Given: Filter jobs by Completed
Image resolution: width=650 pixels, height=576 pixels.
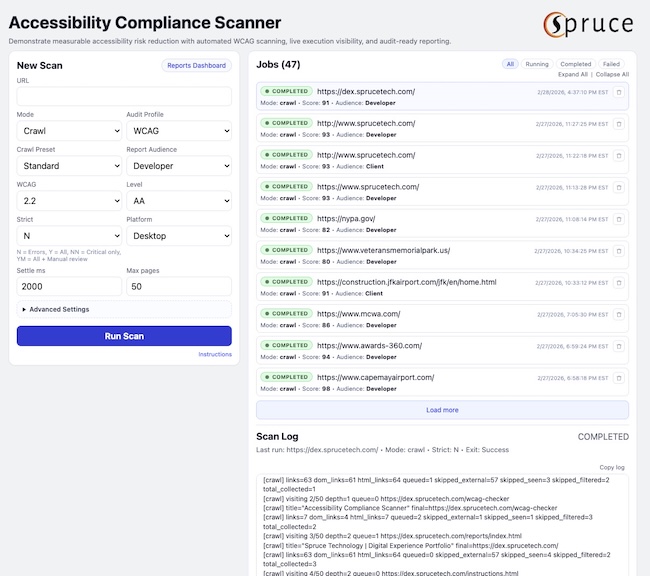Looking at the screenshot, I should [x=575, y=64].
